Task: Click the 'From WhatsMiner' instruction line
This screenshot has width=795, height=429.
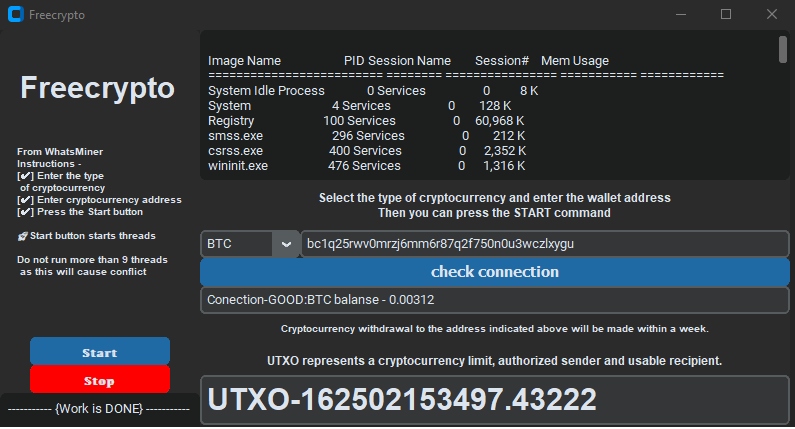Action: pos(60,152)
